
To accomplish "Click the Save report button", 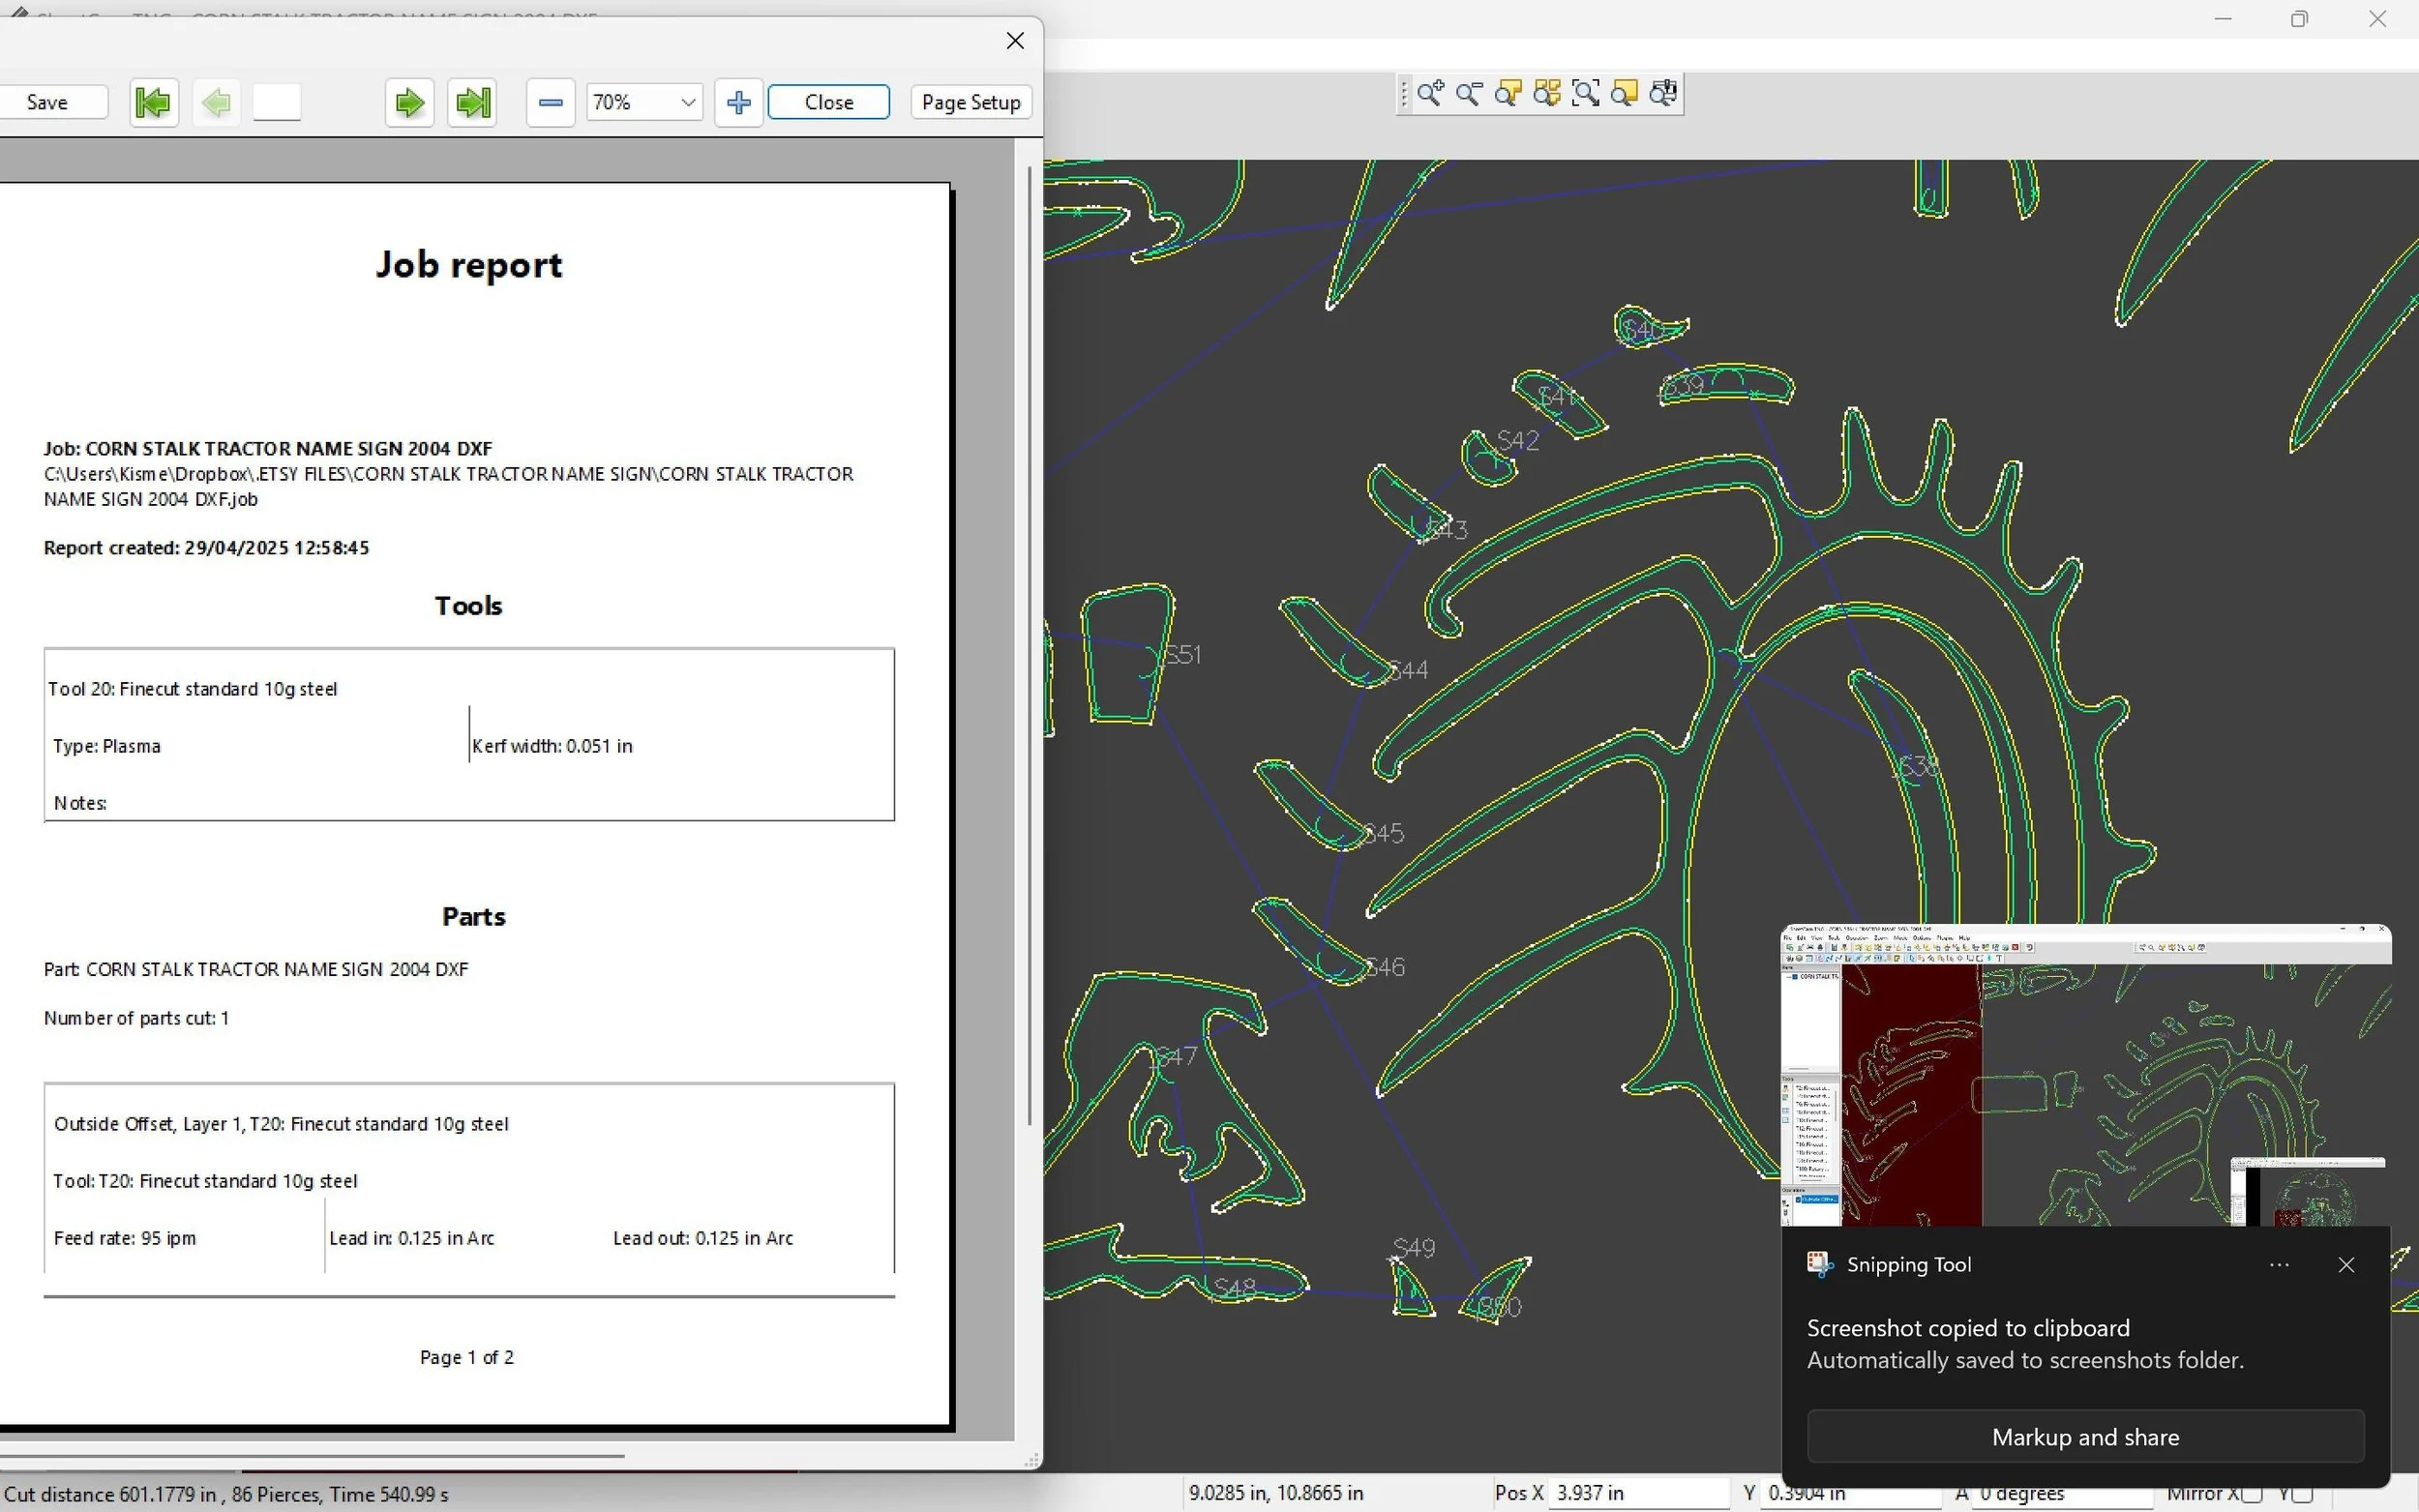I will tap(48, 102).
